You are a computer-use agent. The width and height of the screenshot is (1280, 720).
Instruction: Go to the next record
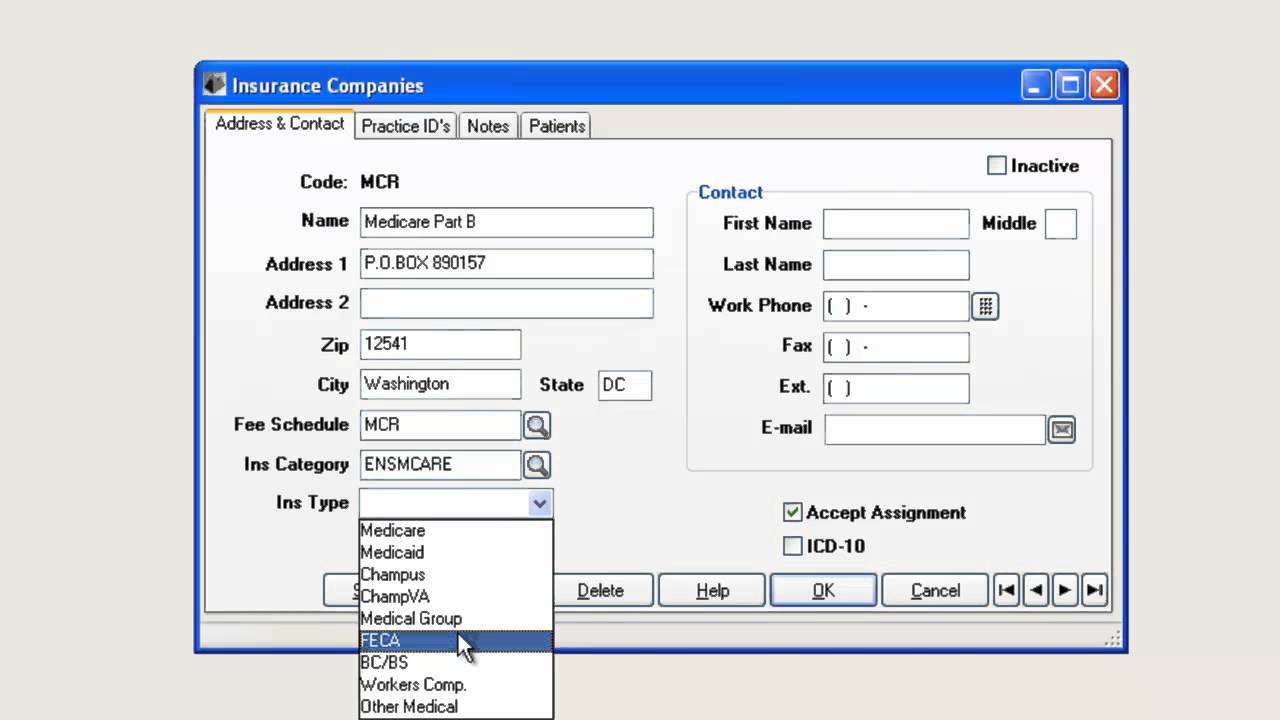pos(1065,590)
